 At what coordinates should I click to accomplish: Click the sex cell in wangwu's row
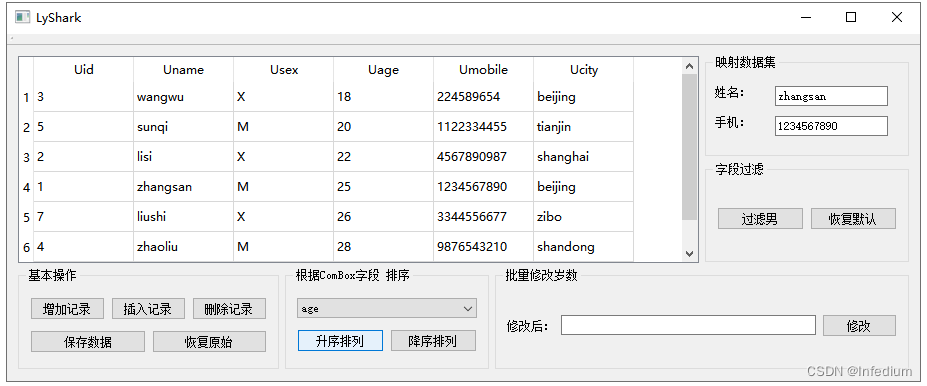click(x=283, y=97)
